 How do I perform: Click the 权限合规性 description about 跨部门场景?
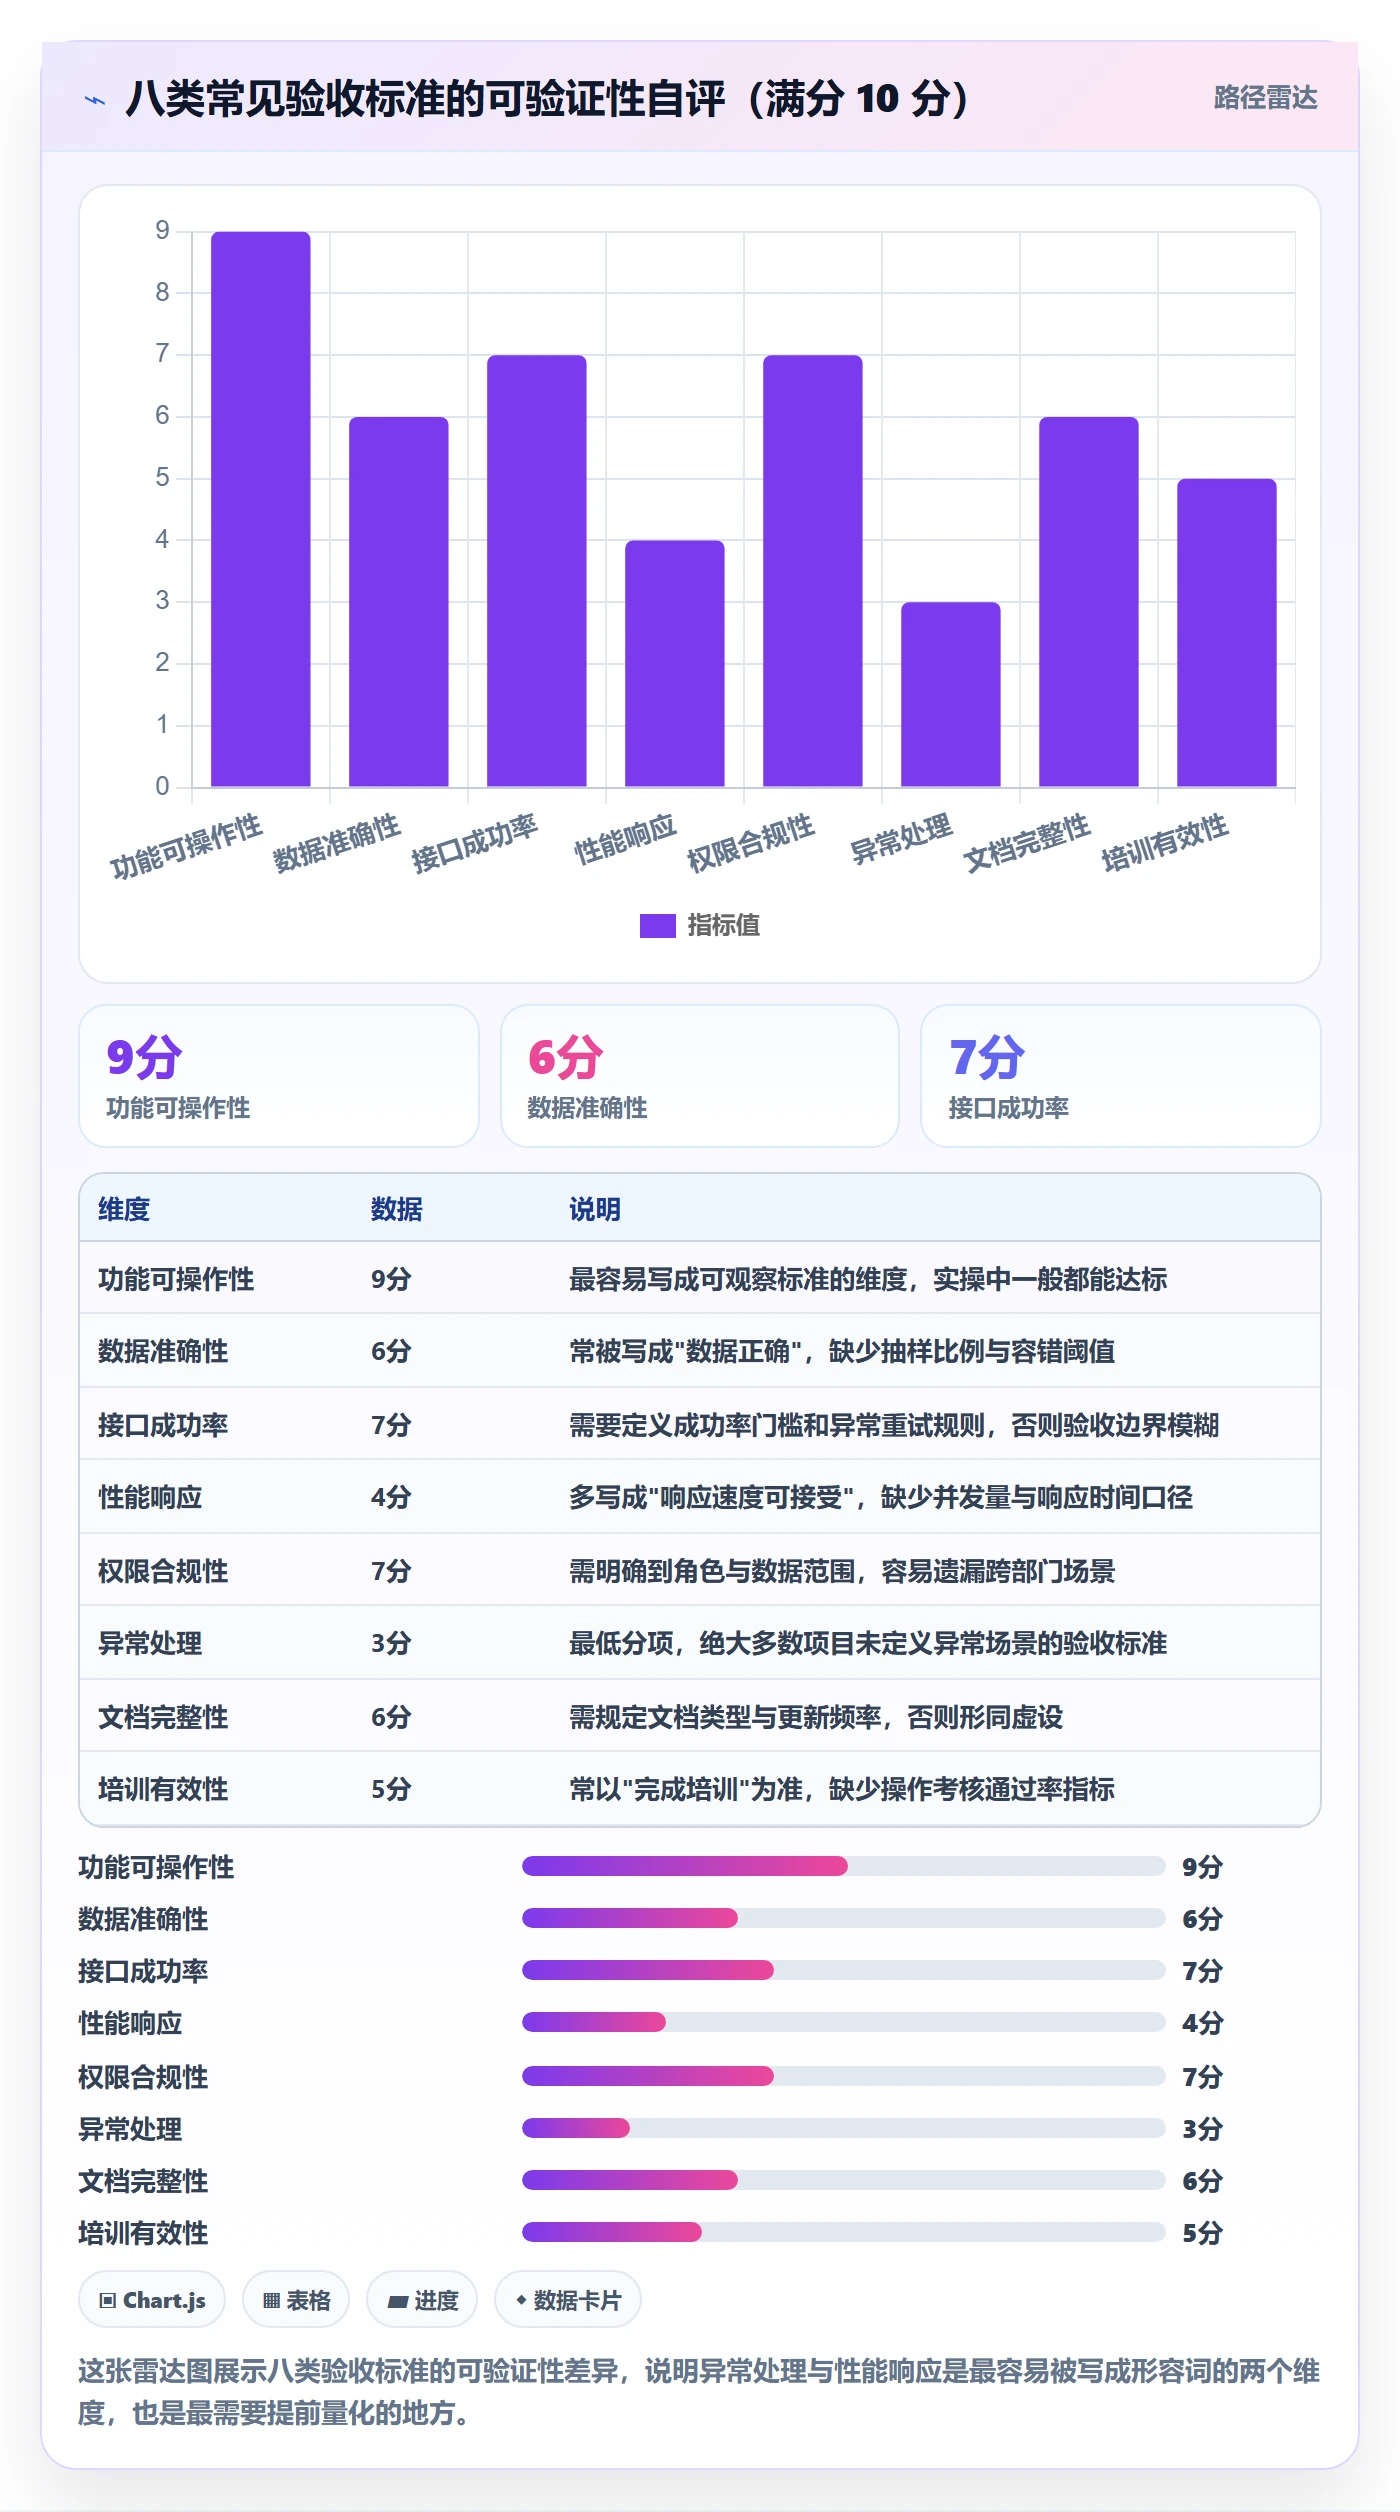pos(842,1571)
